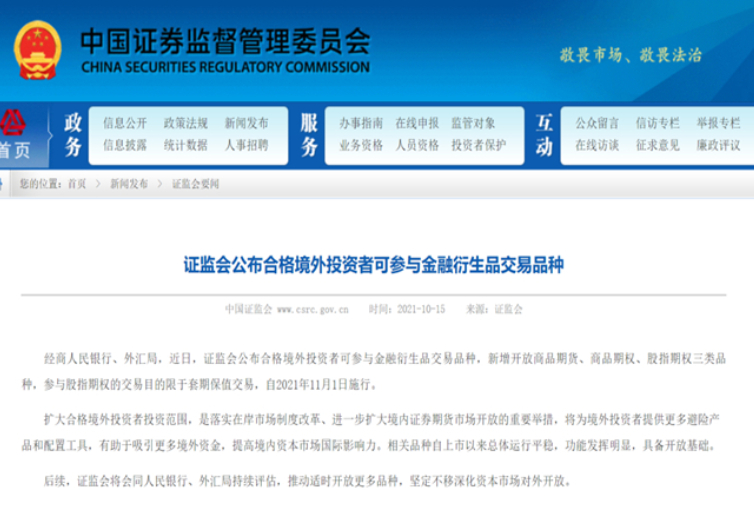Image resolution: width=754 pixels, height=519 pixels.
Task: Go to 新闻发布 in the navigation panel
Action: [x=246, y=123]
